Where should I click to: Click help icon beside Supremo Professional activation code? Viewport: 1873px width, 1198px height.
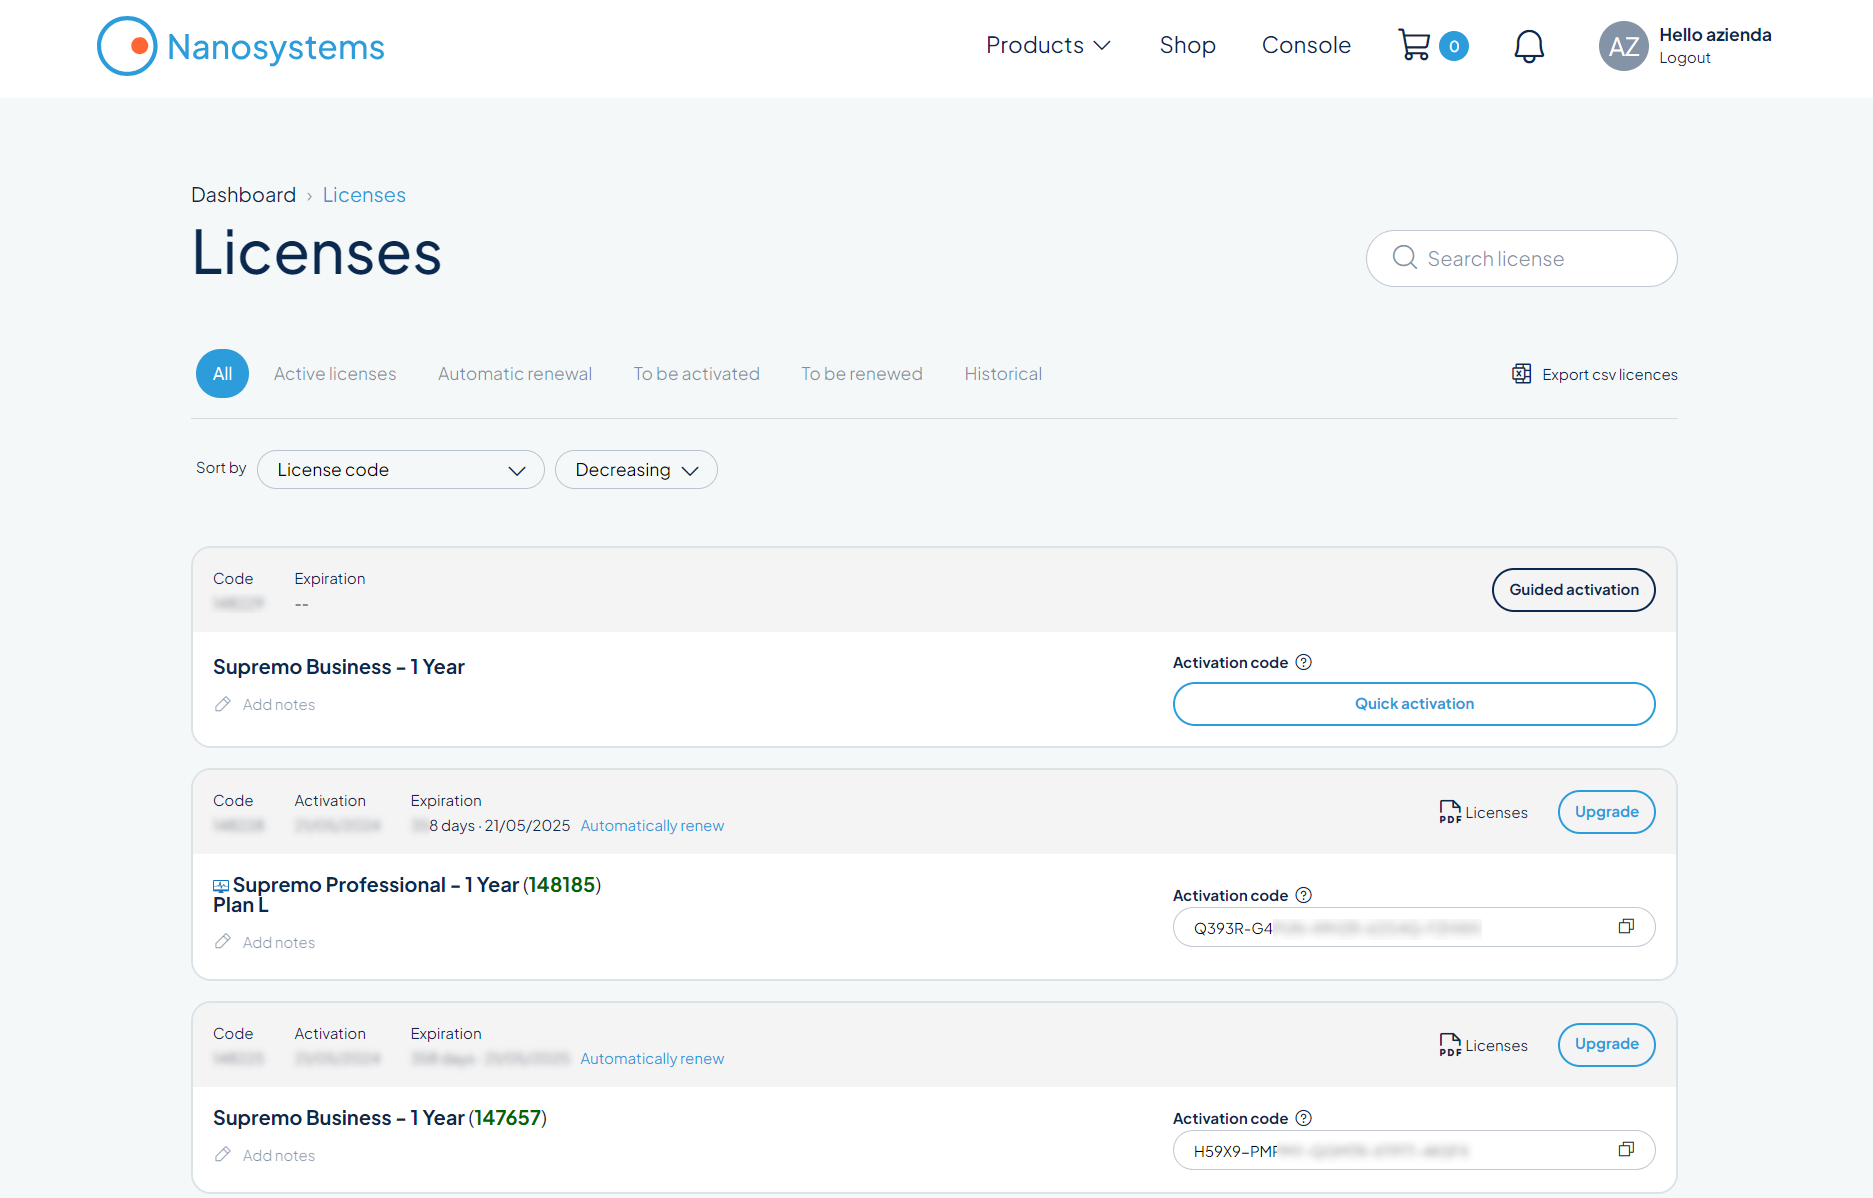point(1303,895)
